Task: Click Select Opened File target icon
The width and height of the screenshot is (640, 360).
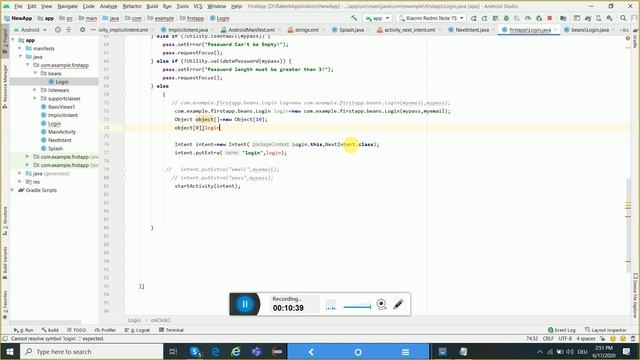Action: pos(58,30)
